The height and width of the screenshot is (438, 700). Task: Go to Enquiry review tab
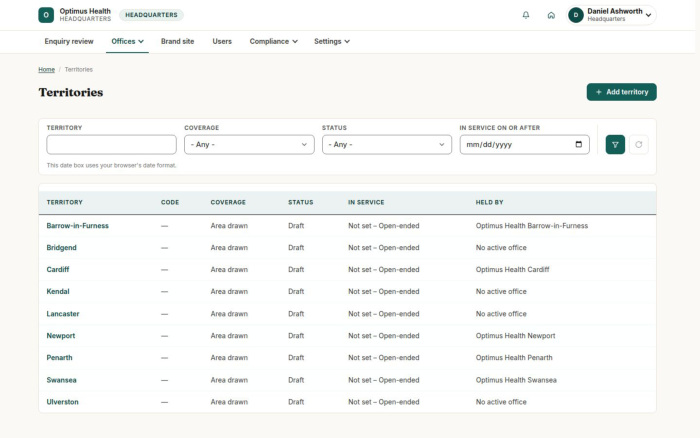69,42
